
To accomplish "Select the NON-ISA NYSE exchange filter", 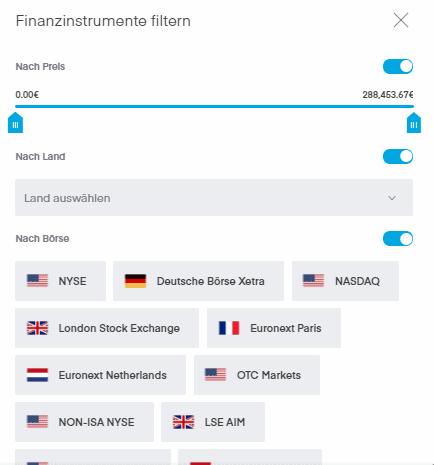I will 84,422.
